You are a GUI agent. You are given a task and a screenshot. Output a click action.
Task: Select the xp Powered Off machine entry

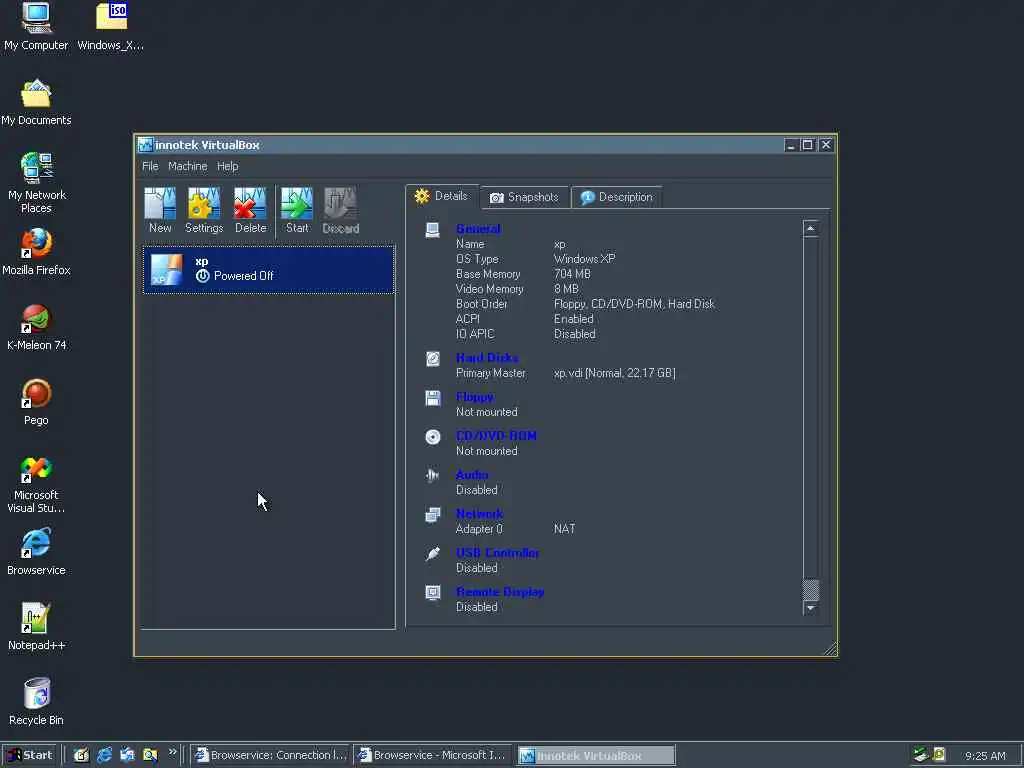pyautogui.click(x=268, y=270)
